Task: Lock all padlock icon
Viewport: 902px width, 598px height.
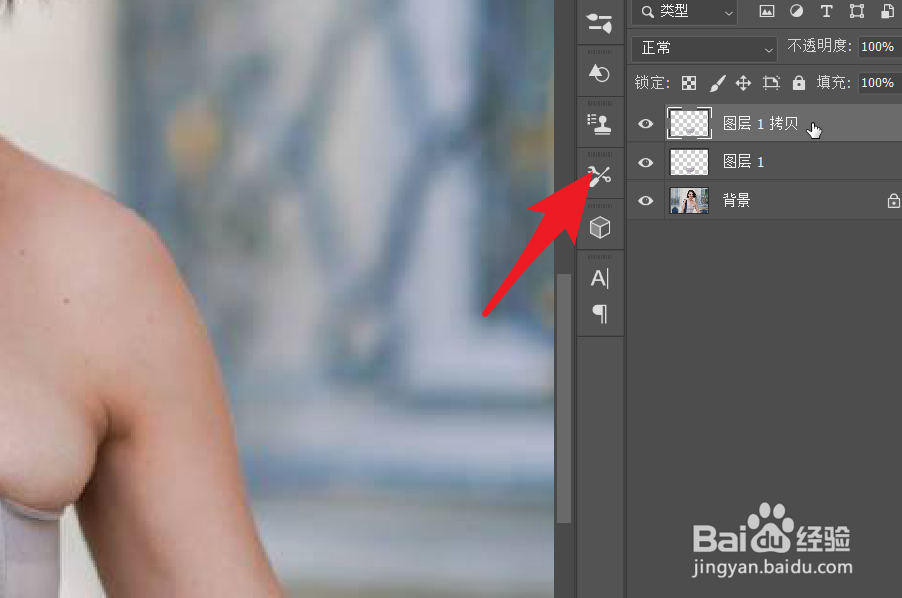Action: [x=798, y=83]
